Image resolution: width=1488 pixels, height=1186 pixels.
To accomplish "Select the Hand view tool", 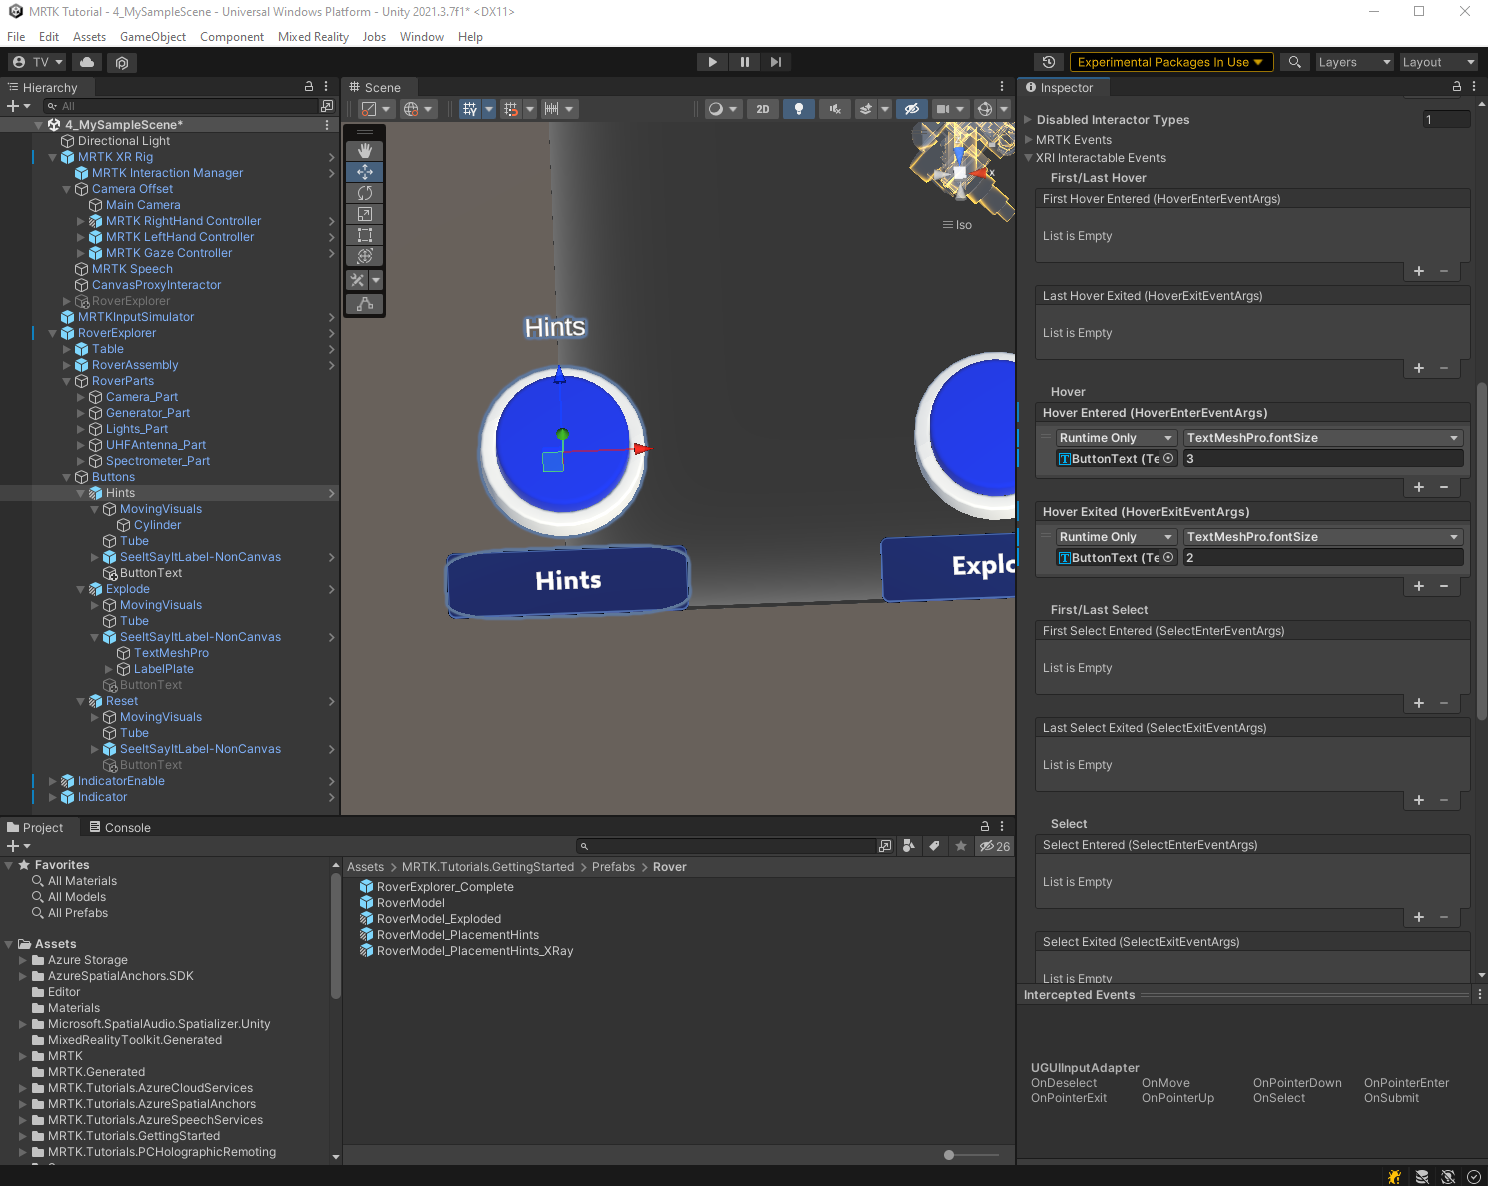I will tap(365, 151).
